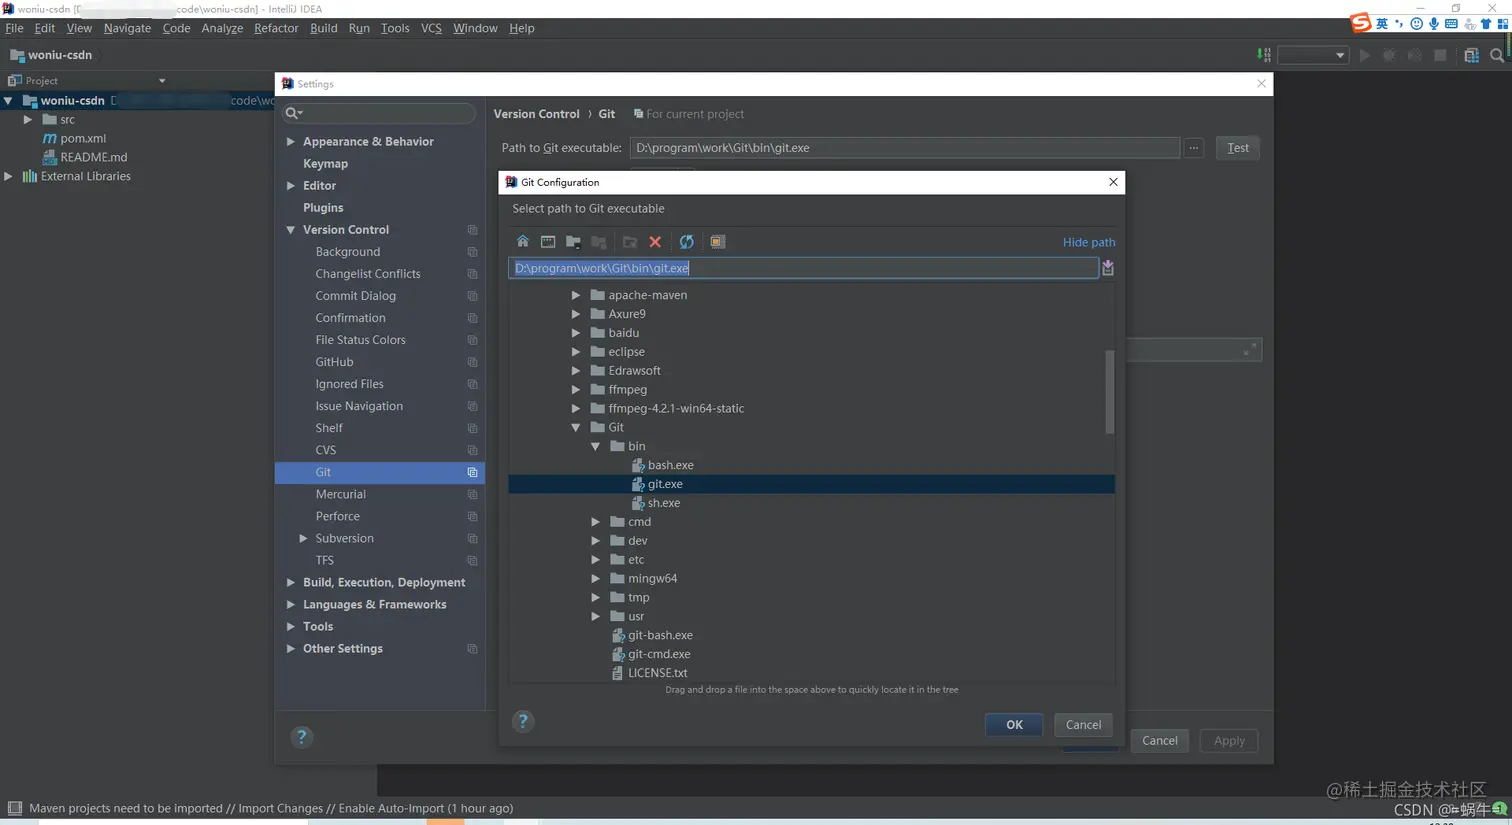Click status bar tool window toggle icon

[x=14, y=808]
